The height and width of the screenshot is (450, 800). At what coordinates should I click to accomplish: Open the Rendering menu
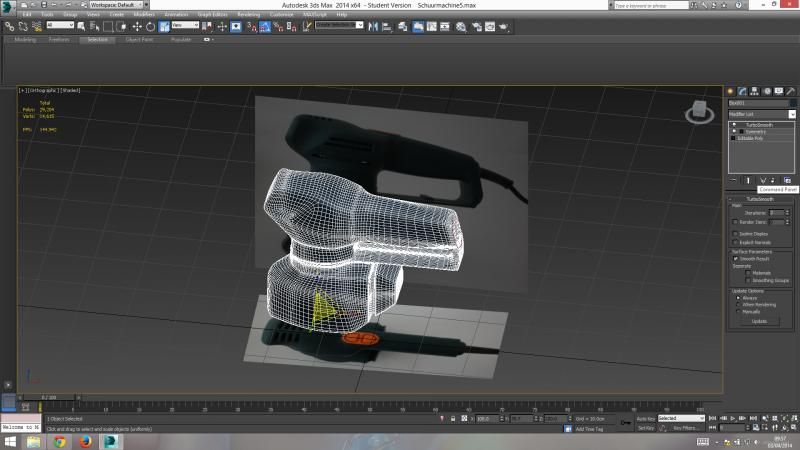(x=248, y=15)
